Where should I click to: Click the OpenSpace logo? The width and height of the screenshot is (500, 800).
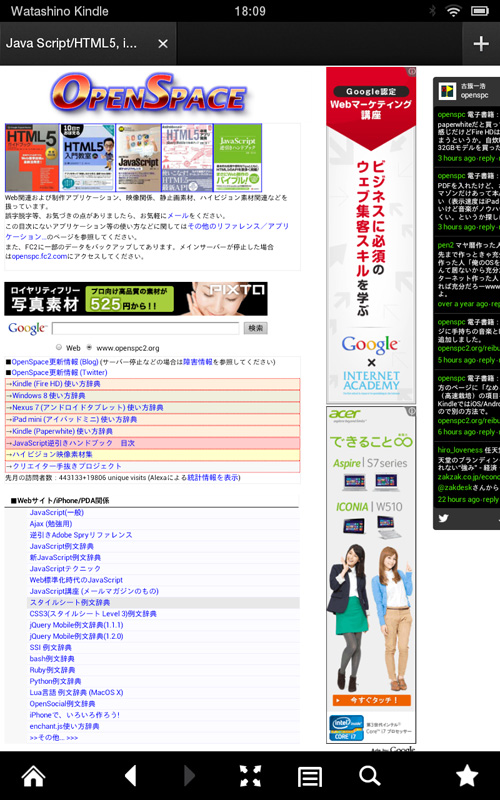[148, 93]
